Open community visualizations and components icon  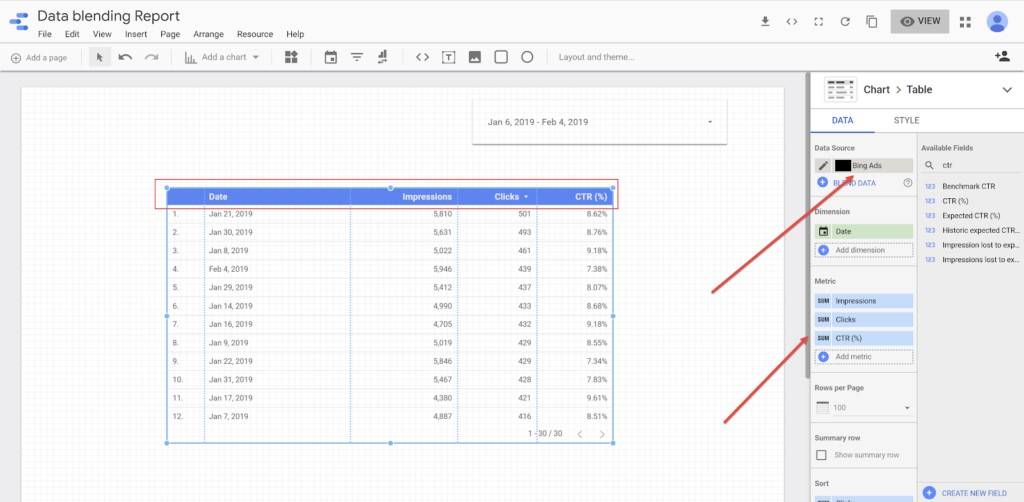(291, 57)
